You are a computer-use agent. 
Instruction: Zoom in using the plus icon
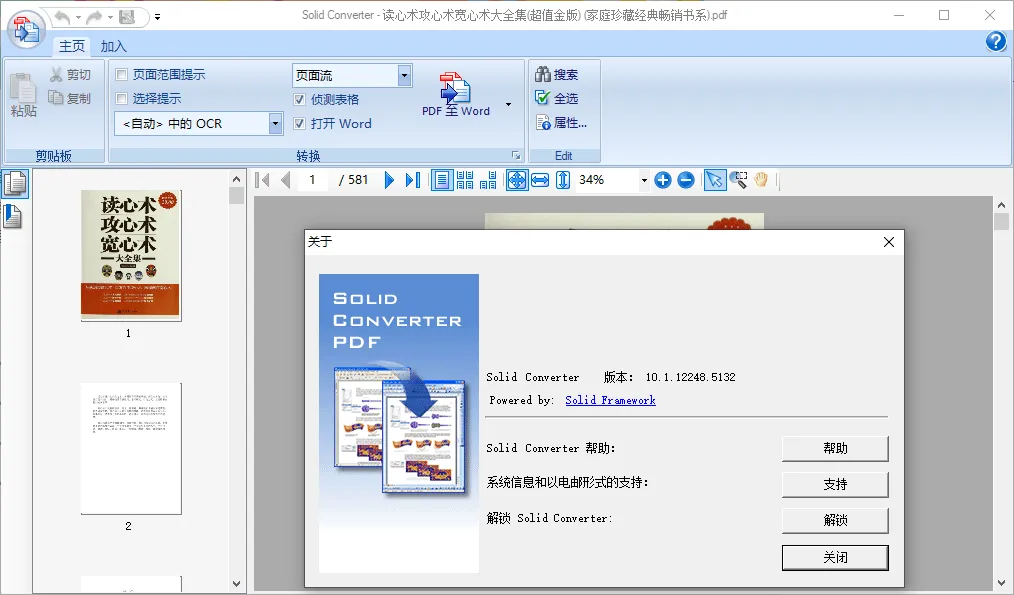(663, 180)
